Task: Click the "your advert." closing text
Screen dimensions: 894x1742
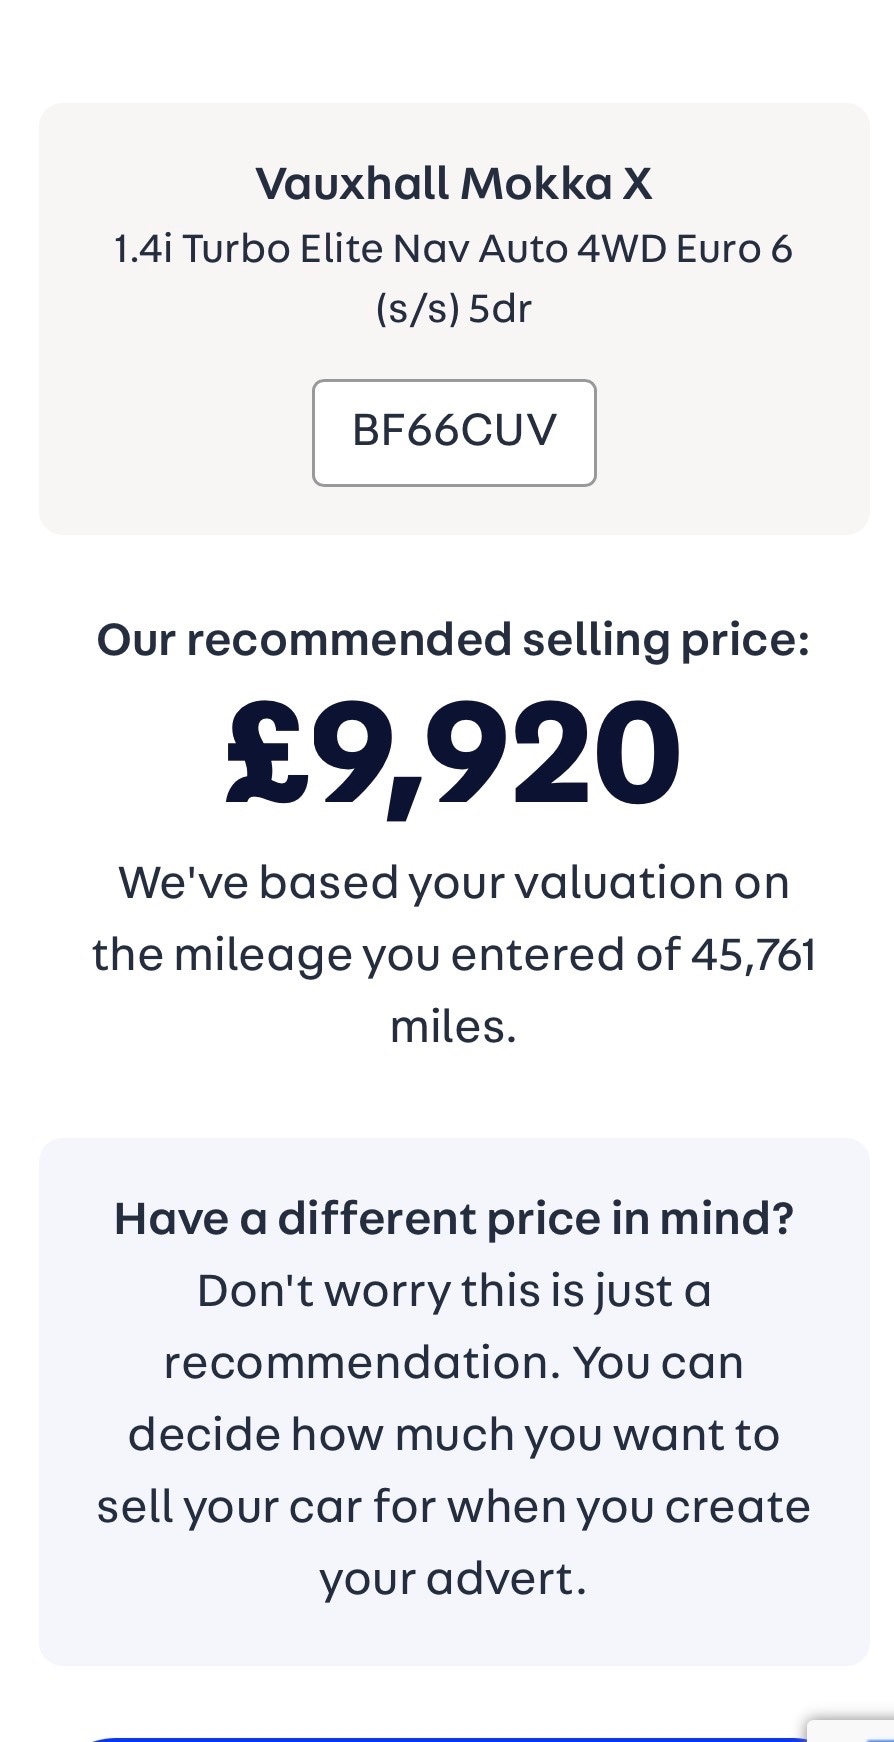Action: coord(453,1579)
